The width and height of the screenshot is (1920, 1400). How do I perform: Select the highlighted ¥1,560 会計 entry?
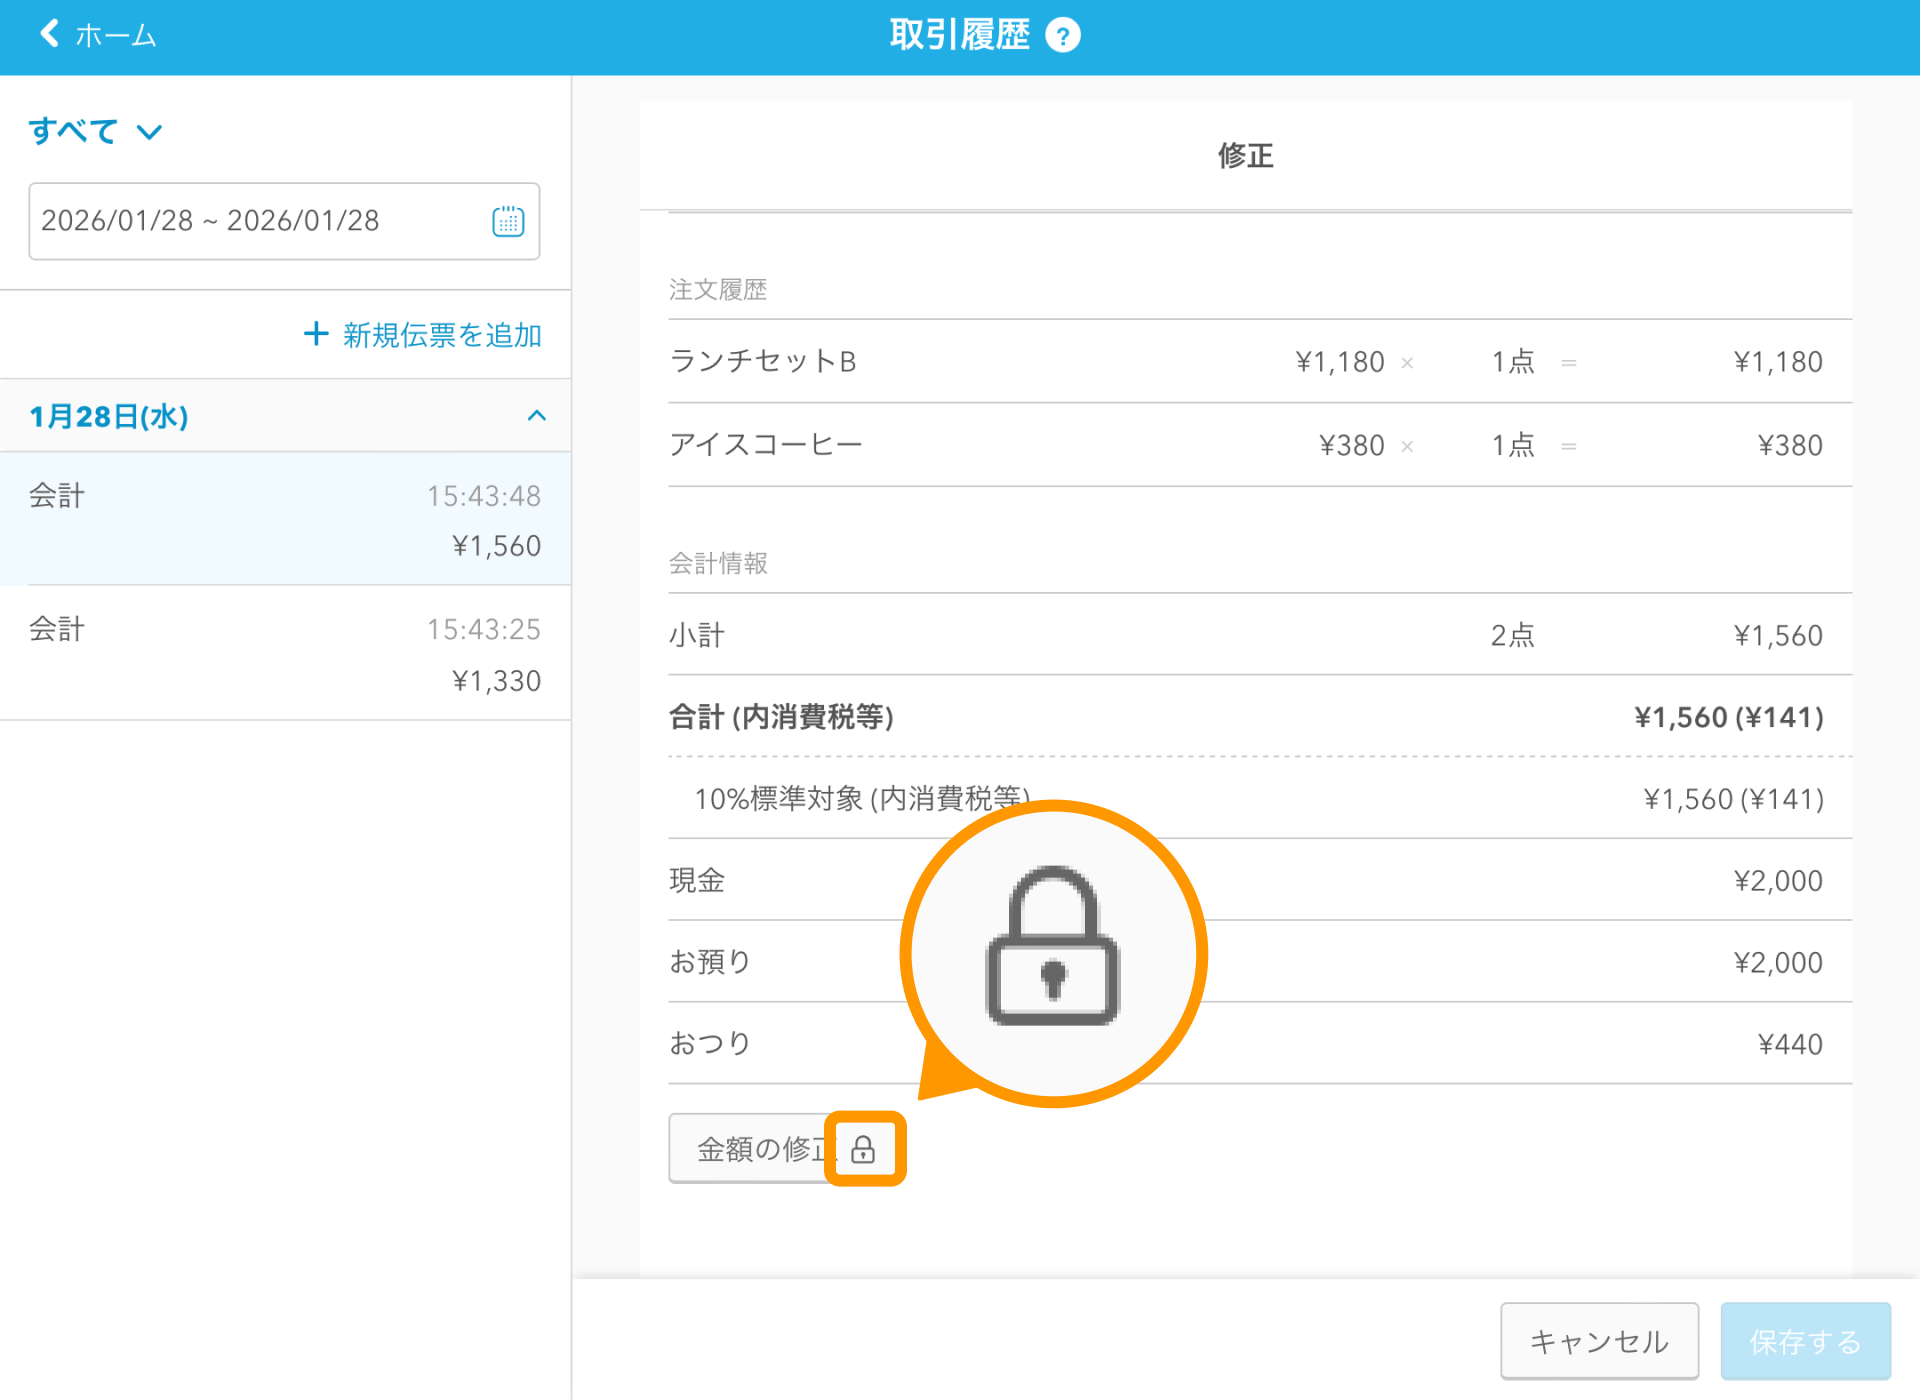coord(285,519)
